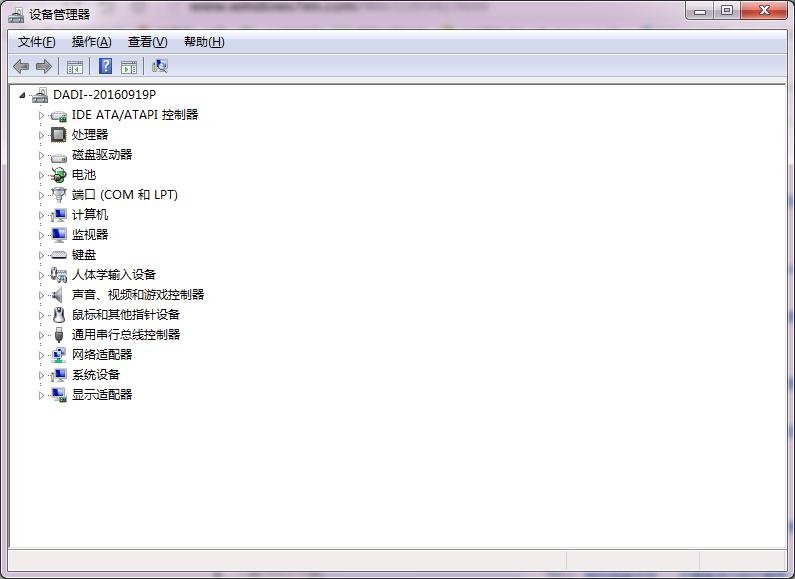Select the 端口 (COM 和 LPT) label

(x=125, y=195)
